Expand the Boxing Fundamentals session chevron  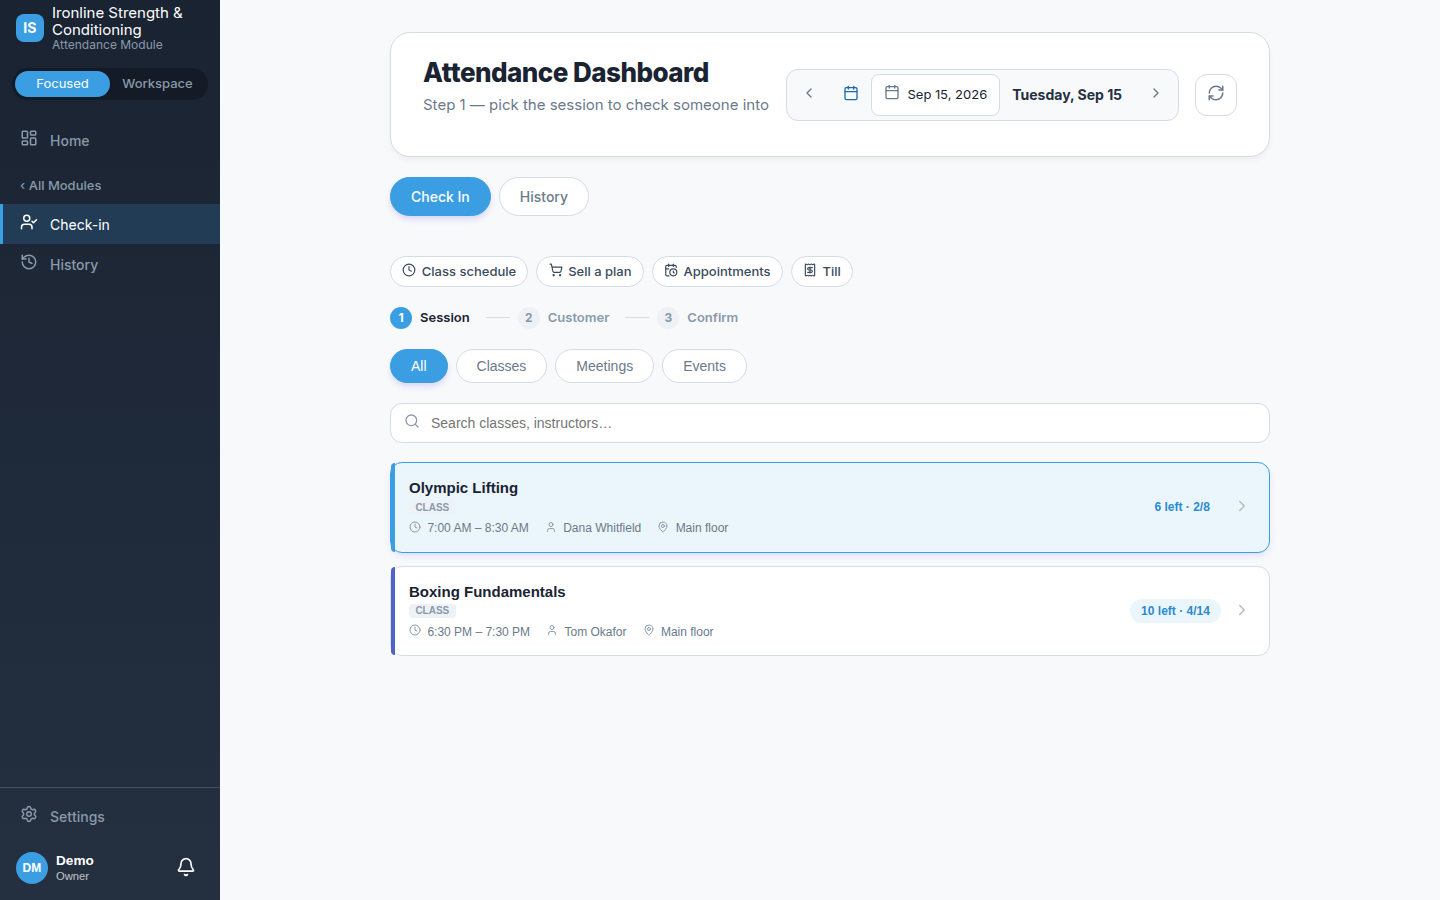click(x=1242, y=611)
